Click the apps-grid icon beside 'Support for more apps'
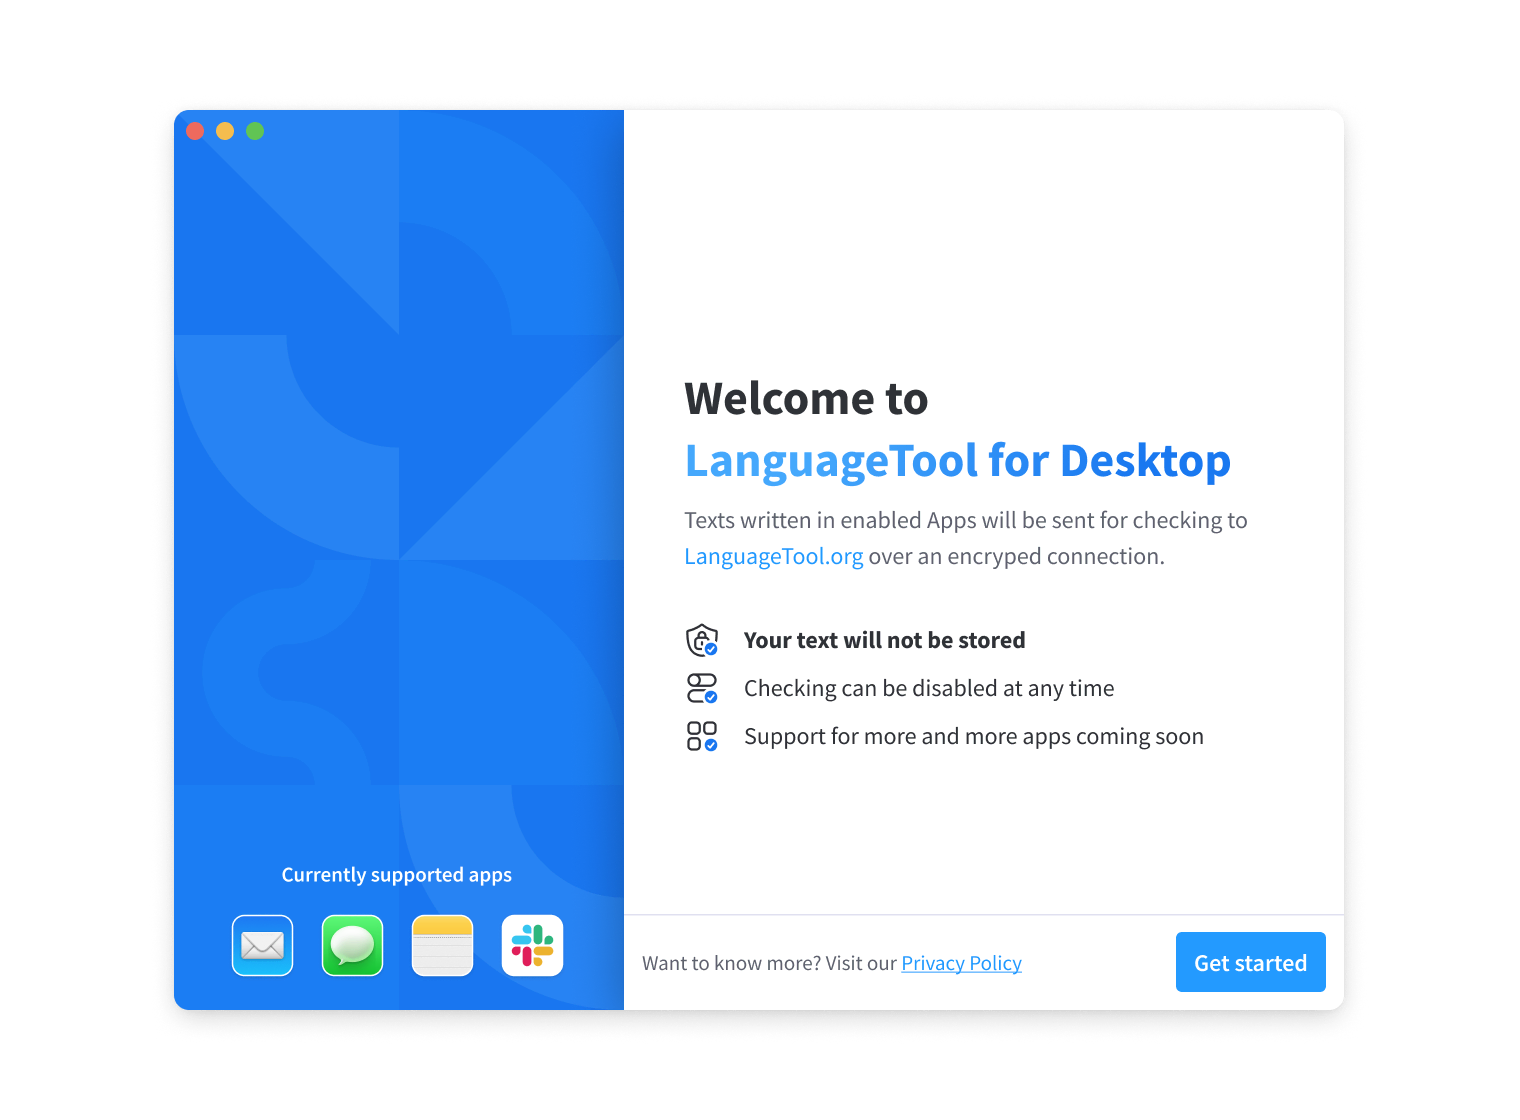1520x1120 pixels. (701, 735)
